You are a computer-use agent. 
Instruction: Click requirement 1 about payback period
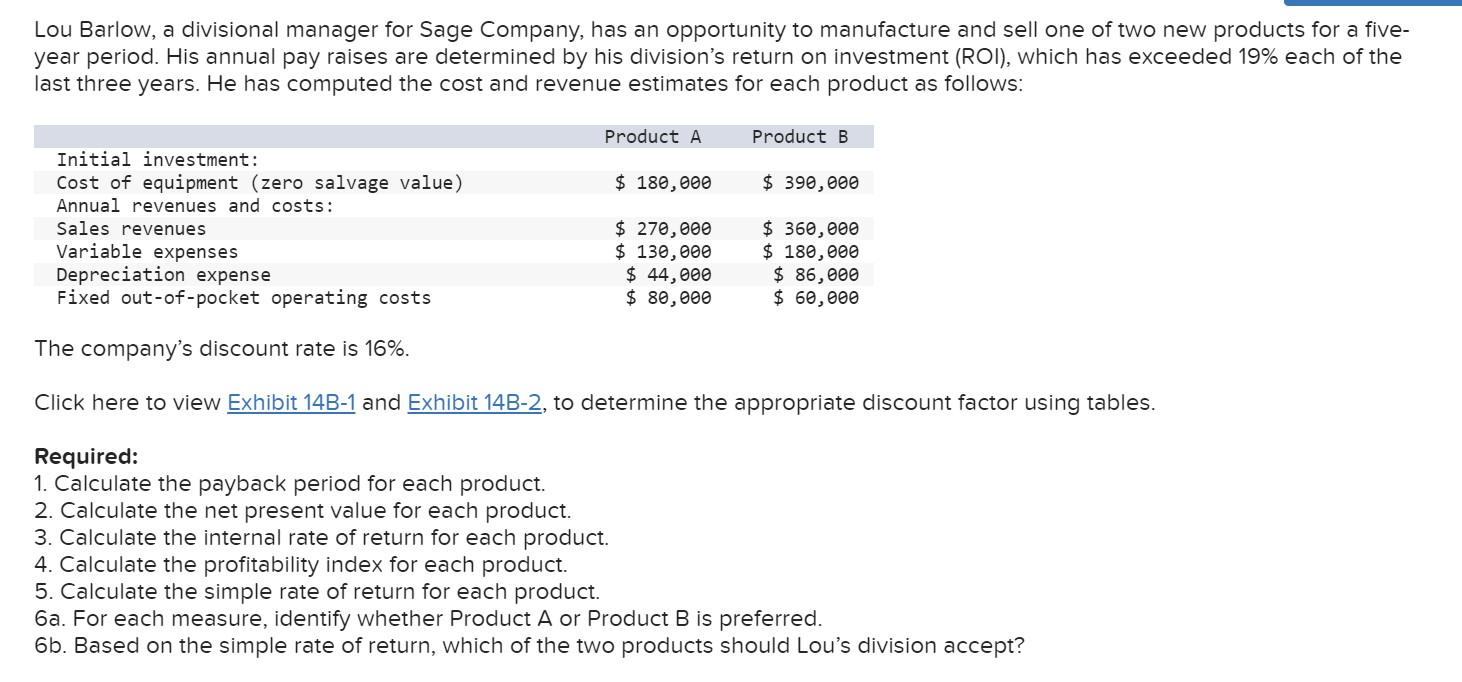click(290, 484)
